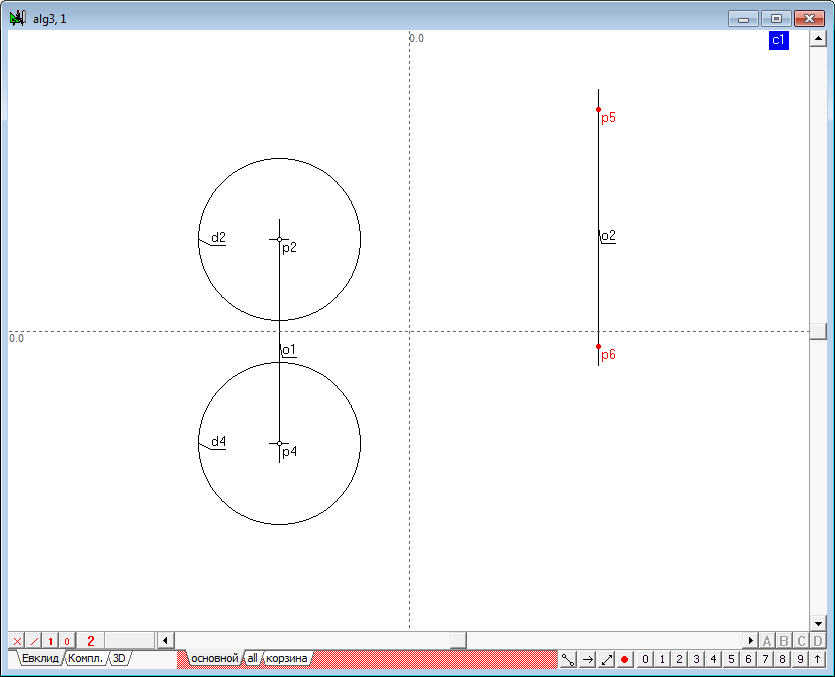835x677 pixels.
Task: Click the number 5 button
Action: point(731,659)
